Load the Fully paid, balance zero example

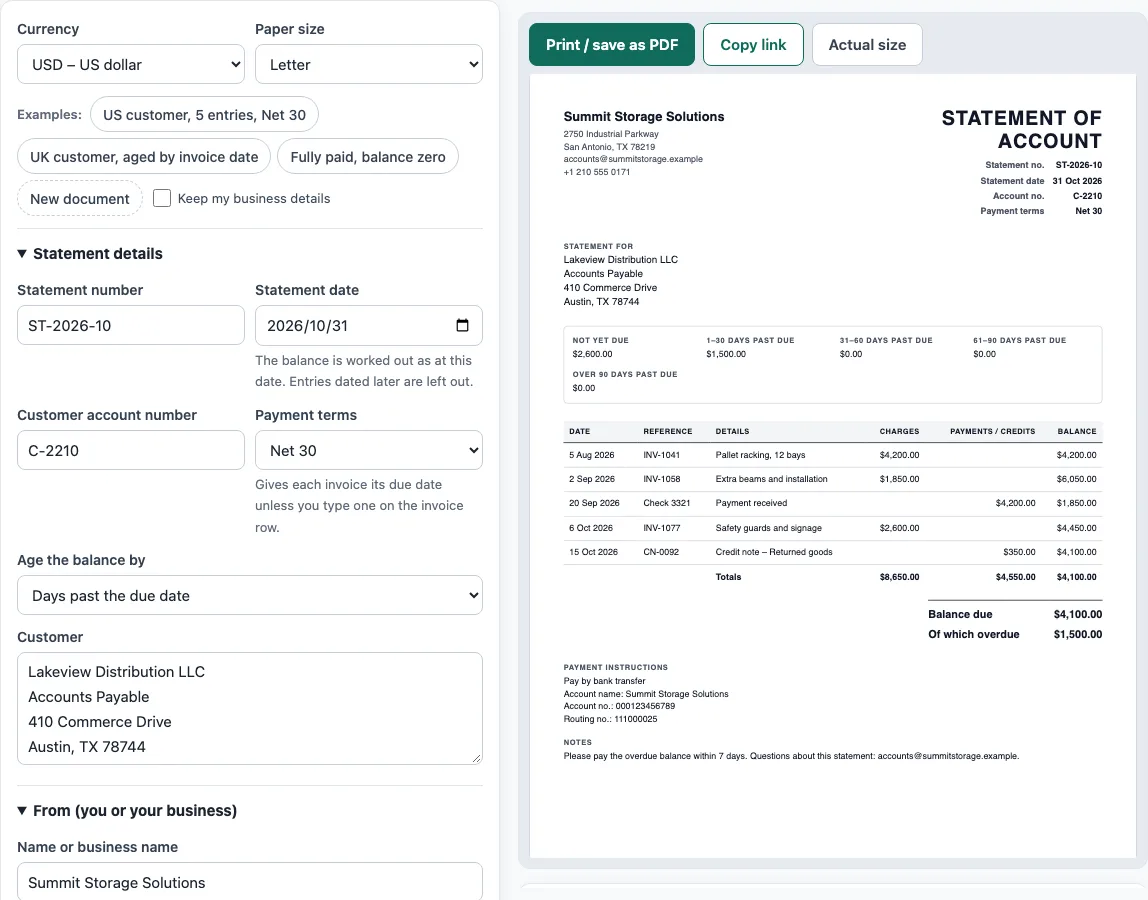click(368, 157)
